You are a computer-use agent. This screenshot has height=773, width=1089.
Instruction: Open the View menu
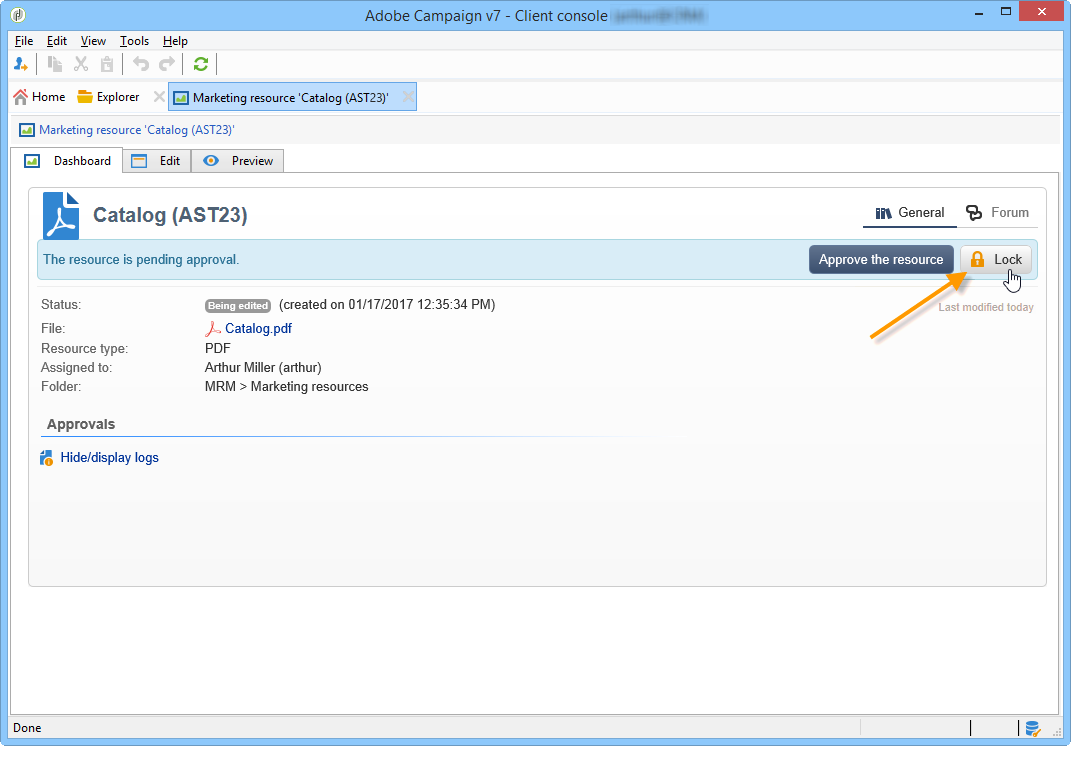click(93, 41)
